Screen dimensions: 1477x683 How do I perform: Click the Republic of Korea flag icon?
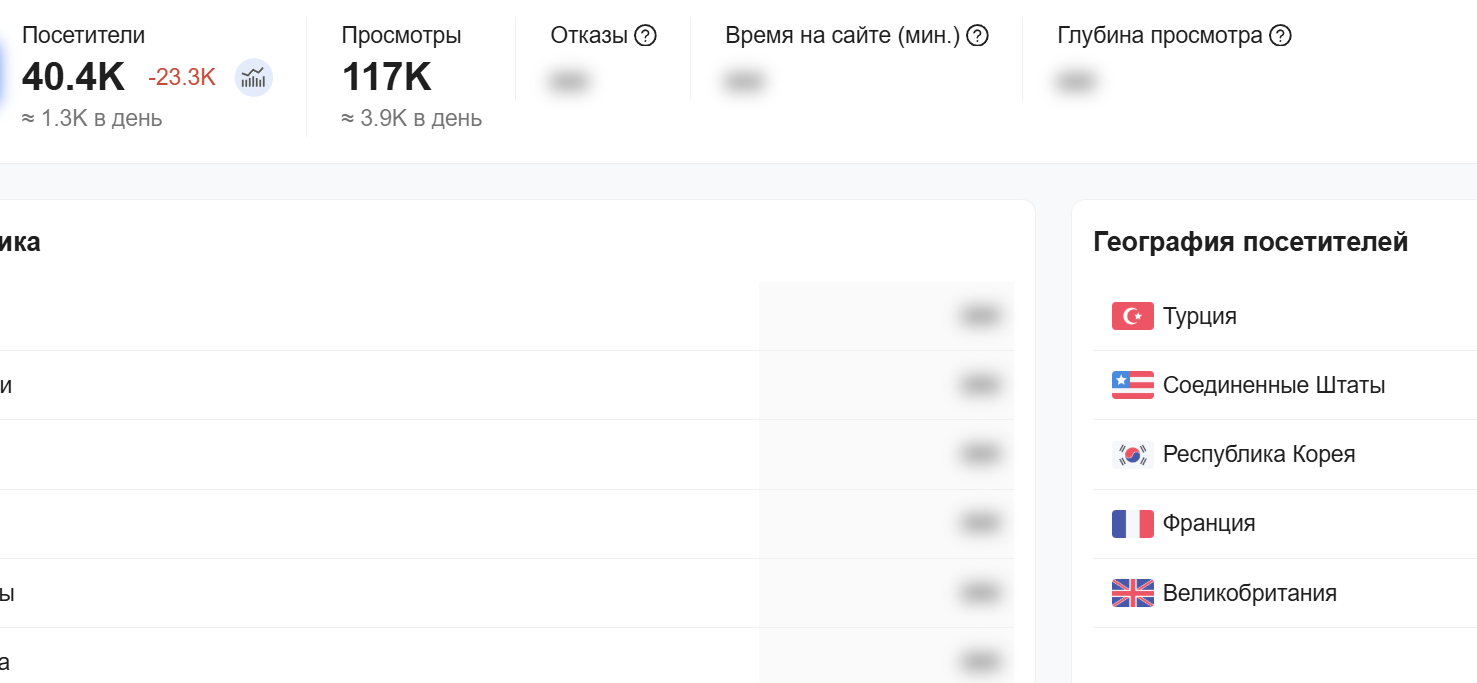pos(1132,454)
